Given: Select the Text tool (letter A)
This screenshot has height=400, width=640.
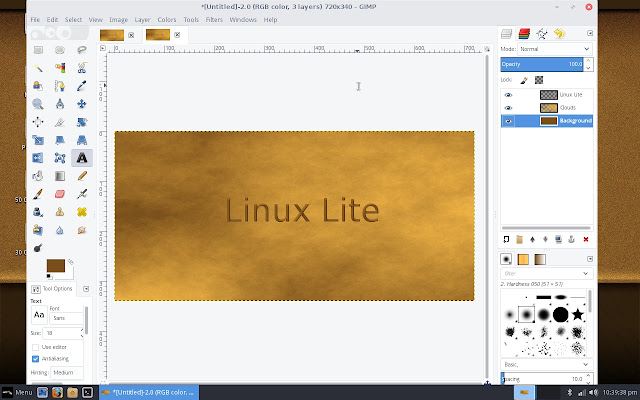Looking at the screenshot, I should (x=82, y=158).
